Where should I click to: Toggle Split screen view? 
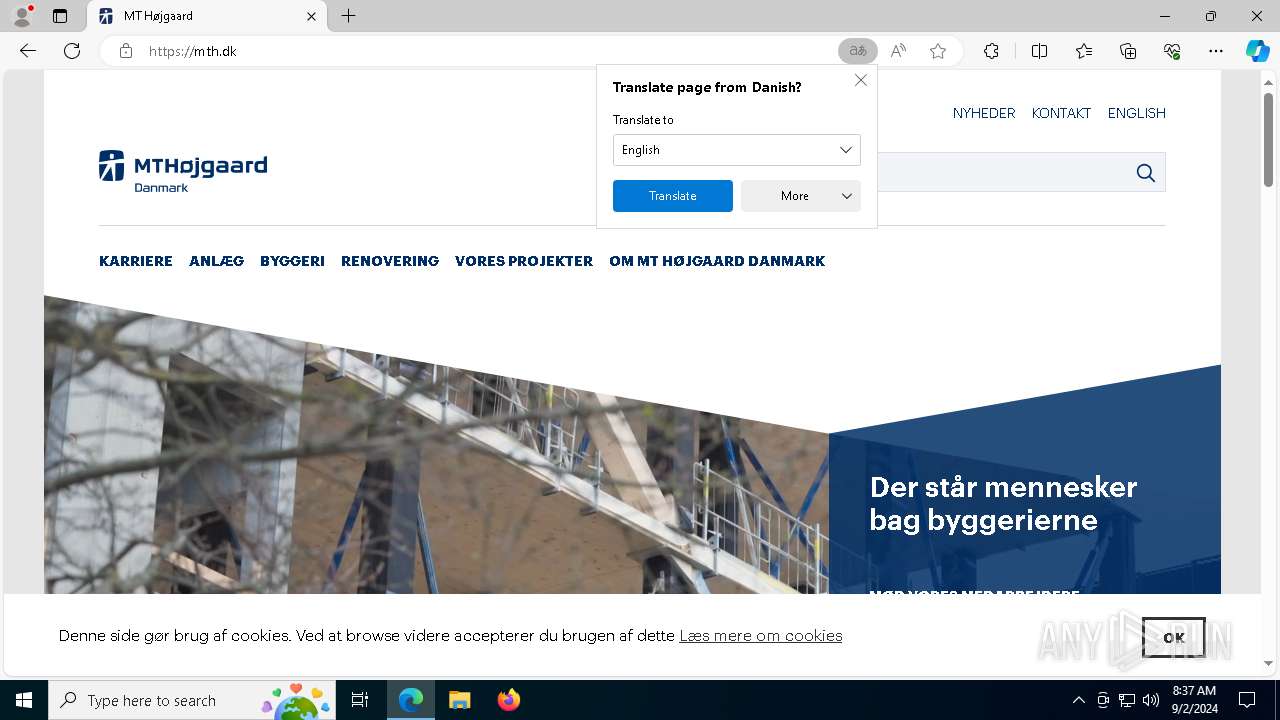point(1039,51)
